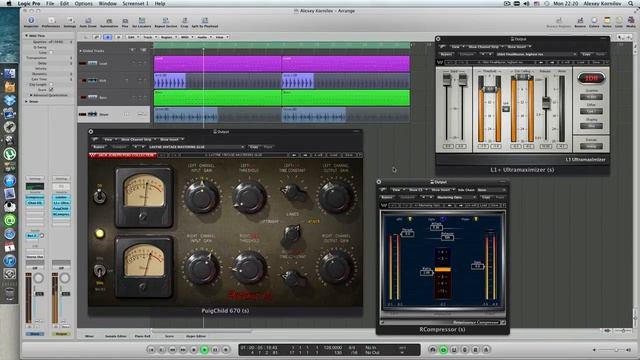Click the Quantize button in L1
The width and height of the screenshot is (640, 360).
pos(591,97)
